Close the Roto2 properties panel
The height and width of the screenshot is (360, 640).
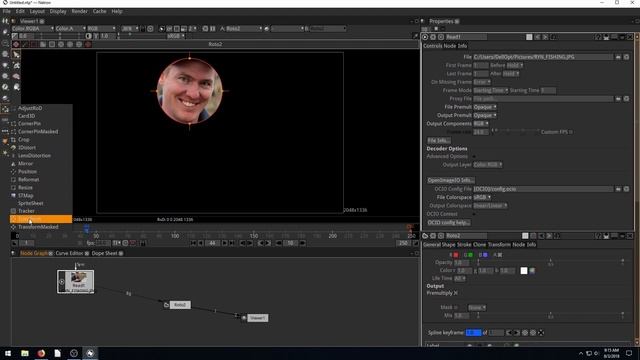[x=630, y=236]
